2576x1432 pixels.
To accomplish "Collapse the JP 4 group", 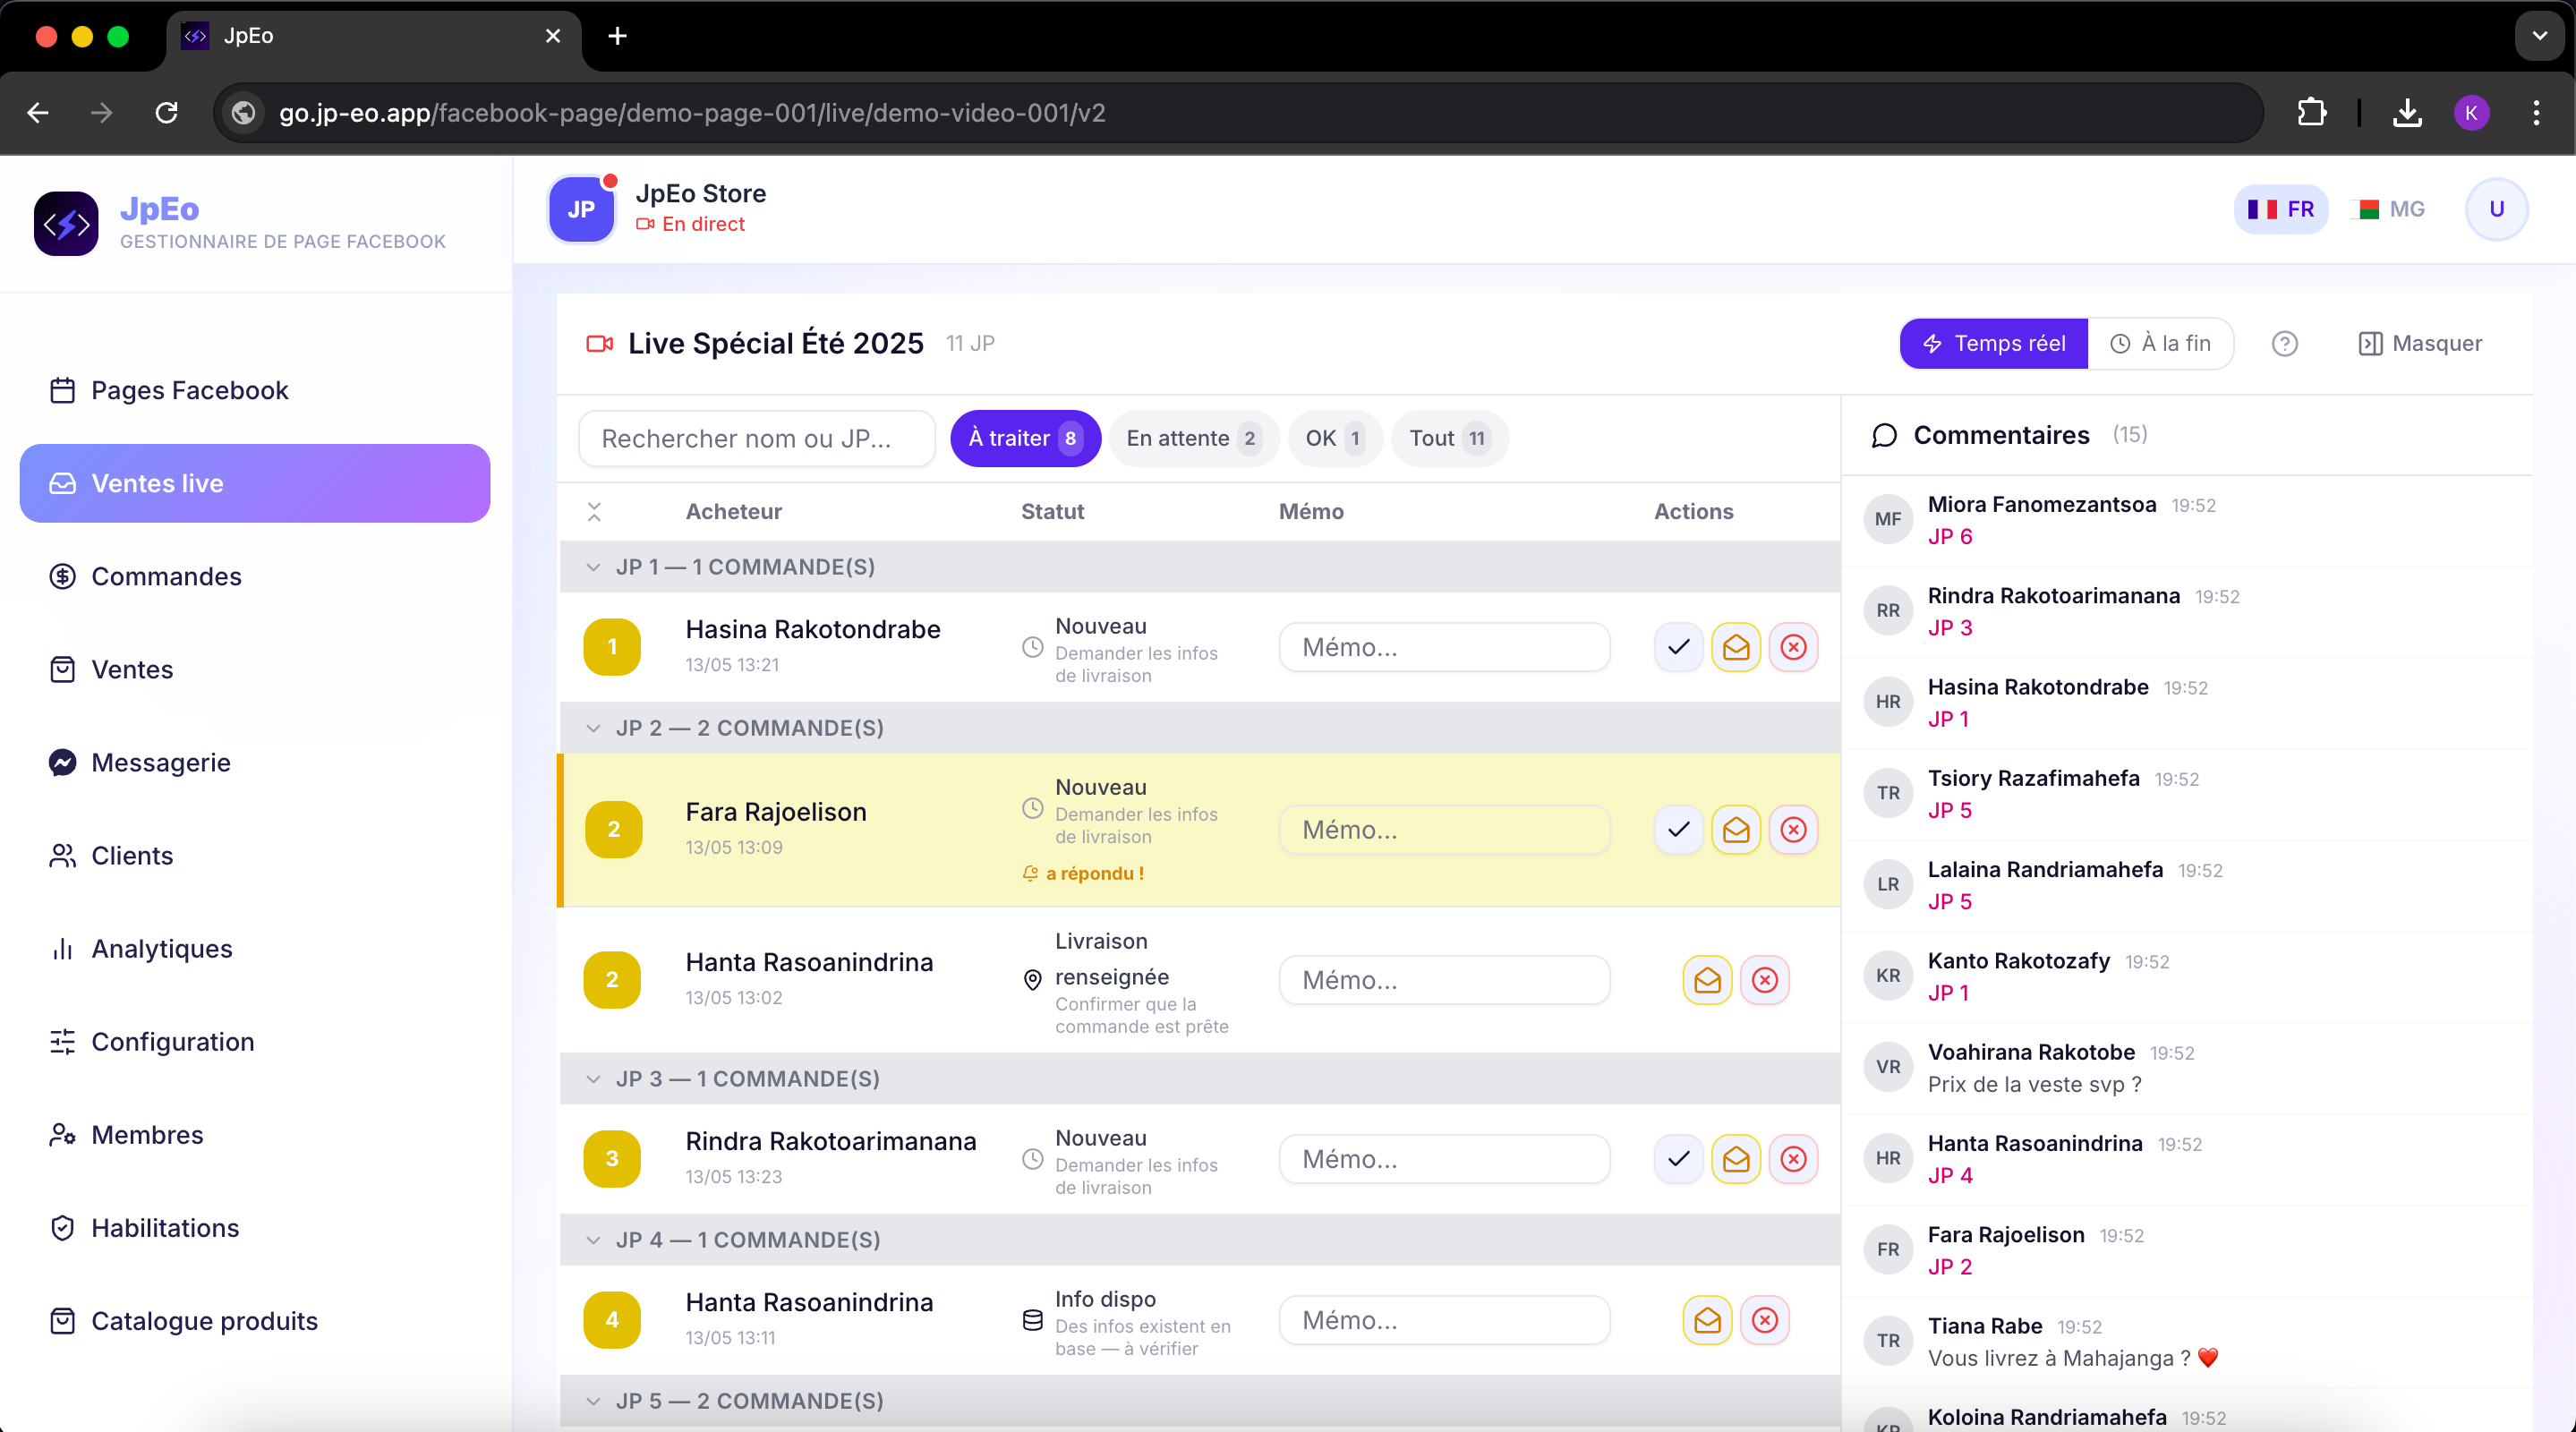I will tap(593, 1240).
